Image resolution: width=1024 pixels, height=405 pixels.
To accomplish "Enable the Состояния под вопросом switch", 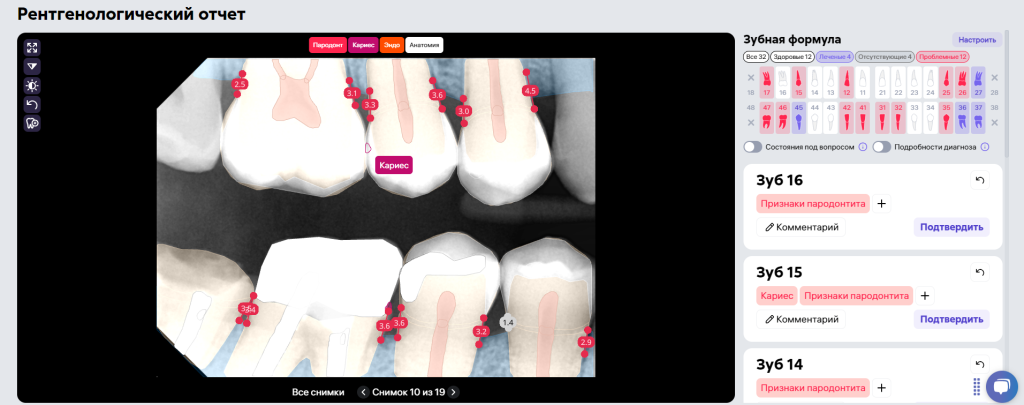I will (x=752, y=147).
